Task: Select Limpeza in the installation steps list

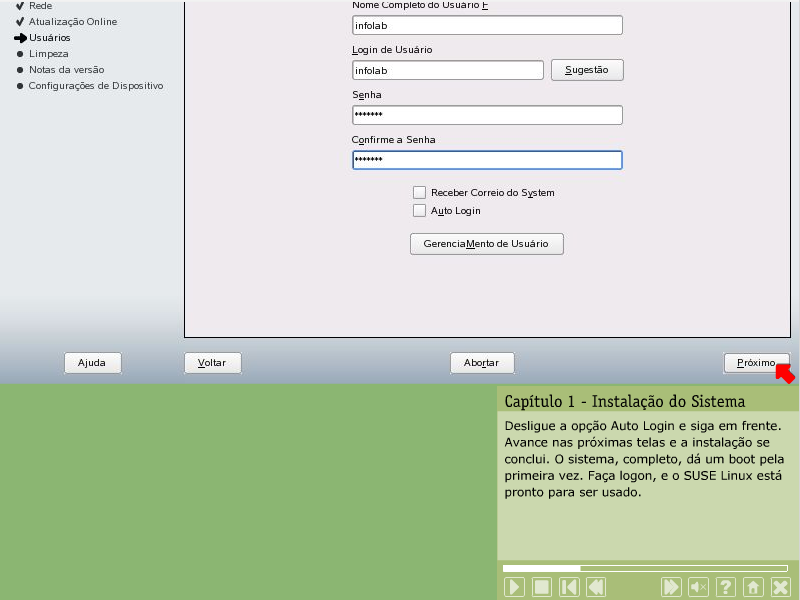Action: click(49, 53)
